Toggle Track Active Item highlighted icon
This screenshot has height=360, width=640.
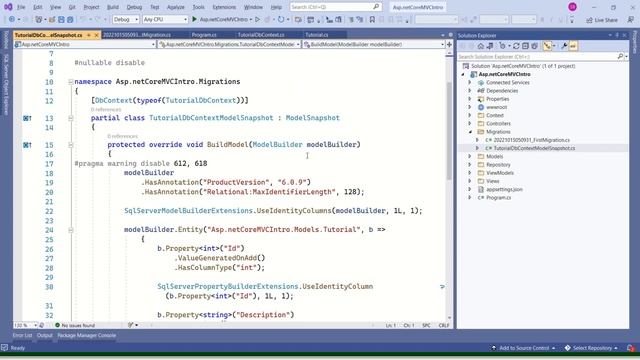(547, 46)
